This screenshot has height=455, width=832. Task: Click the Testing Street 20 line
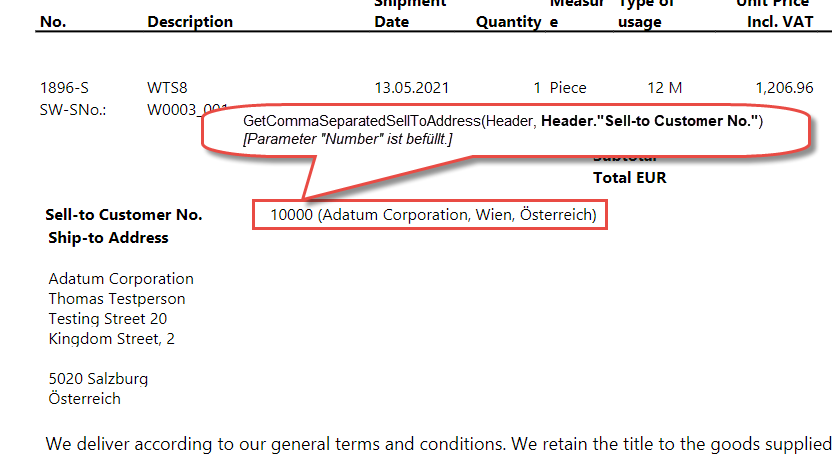pyautogui.click(x=108, y=319)
